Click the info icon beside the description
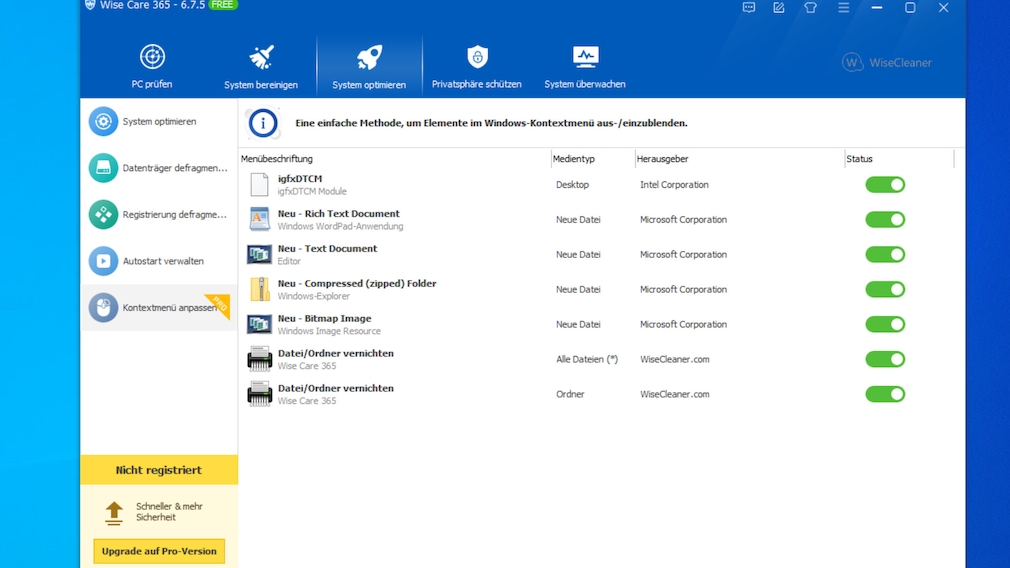This screenshot has height=568, width=1010. click(263, 123)
